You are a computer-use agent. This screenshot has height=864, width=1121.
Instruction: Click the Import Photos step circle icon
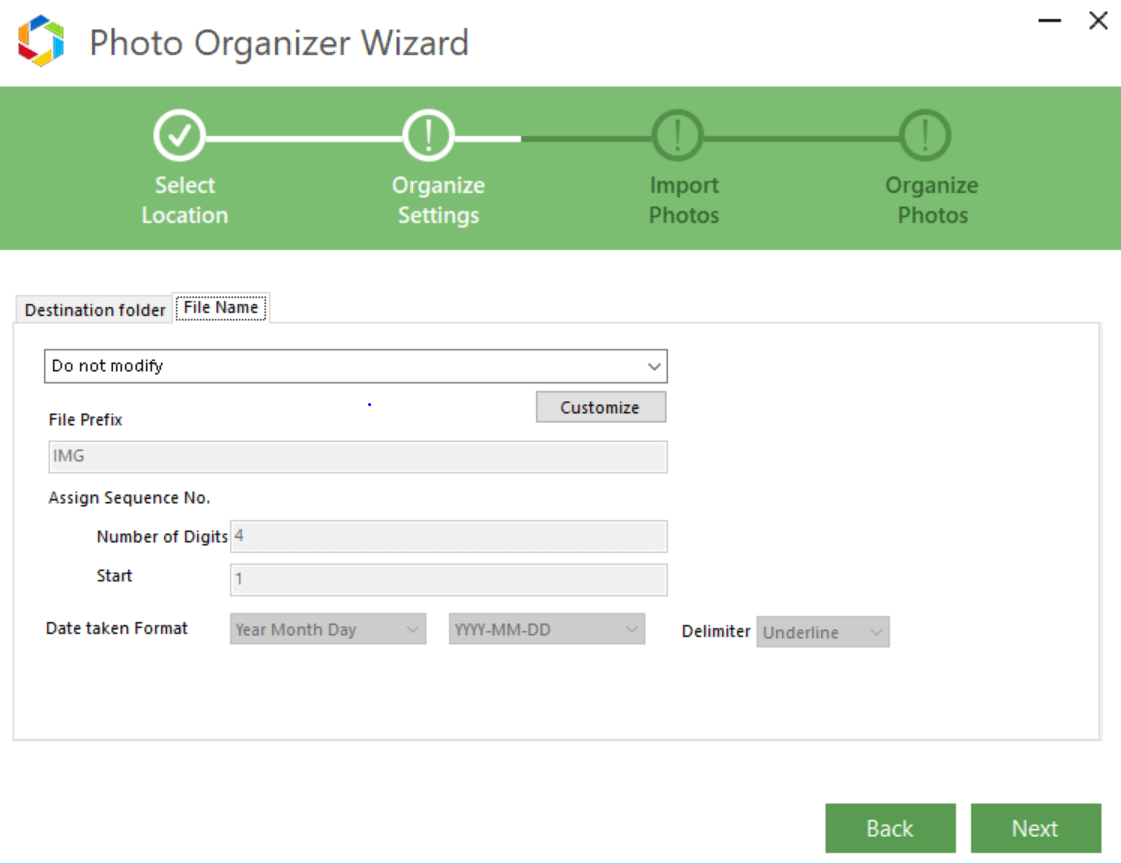click(x=677, y=135)
